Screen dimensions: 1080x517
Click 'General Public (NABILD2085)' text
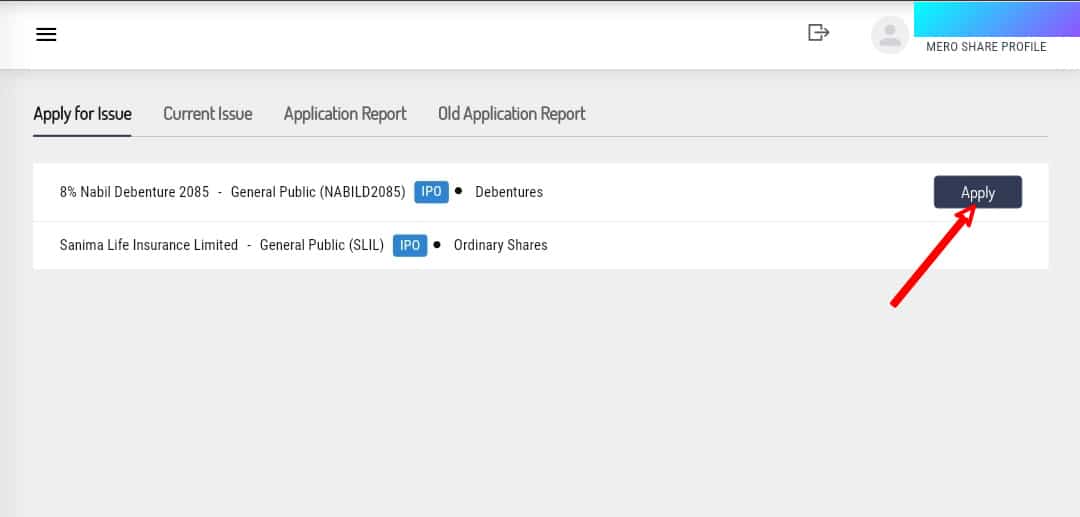[318, 192]
